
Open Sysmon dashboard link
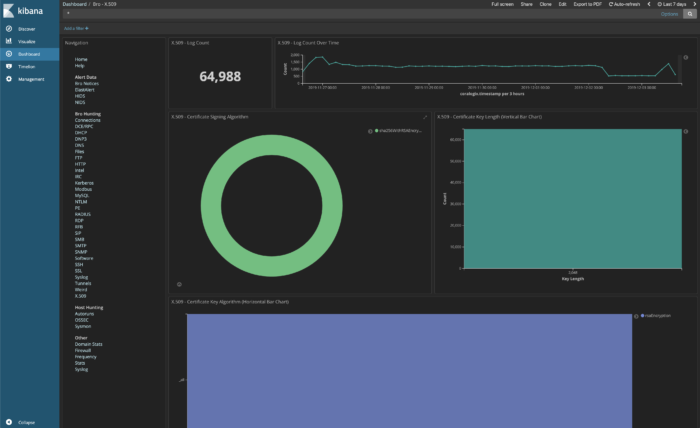[x=83, y=326]
